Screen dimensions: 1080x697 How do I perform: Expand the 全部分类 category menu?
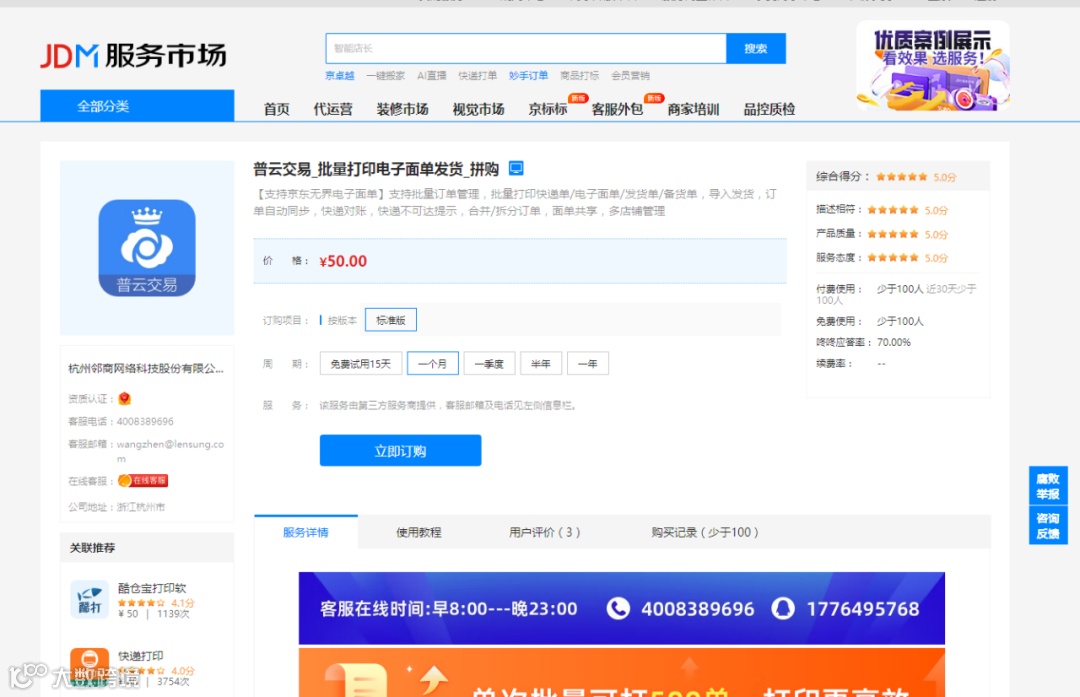(137, 106)
